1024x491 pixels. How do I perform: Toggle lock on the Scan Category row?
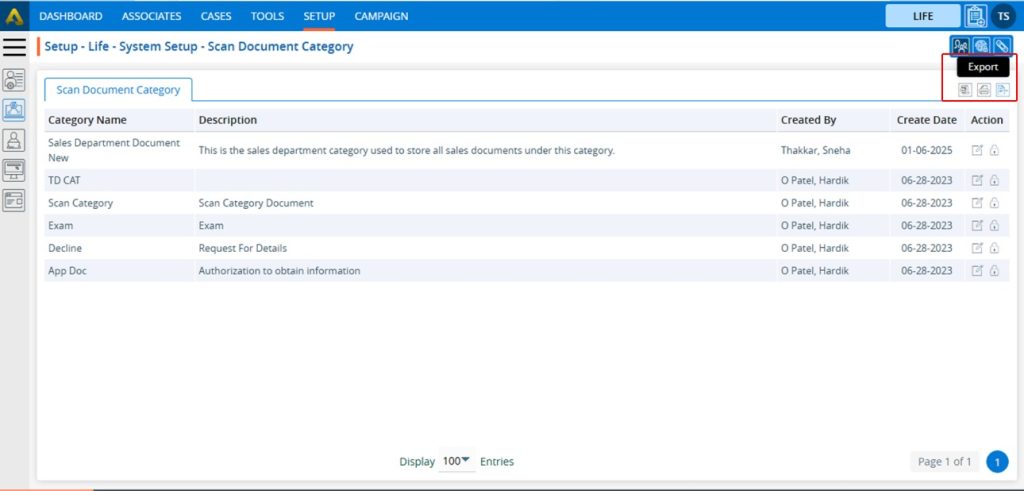(994, 203)
